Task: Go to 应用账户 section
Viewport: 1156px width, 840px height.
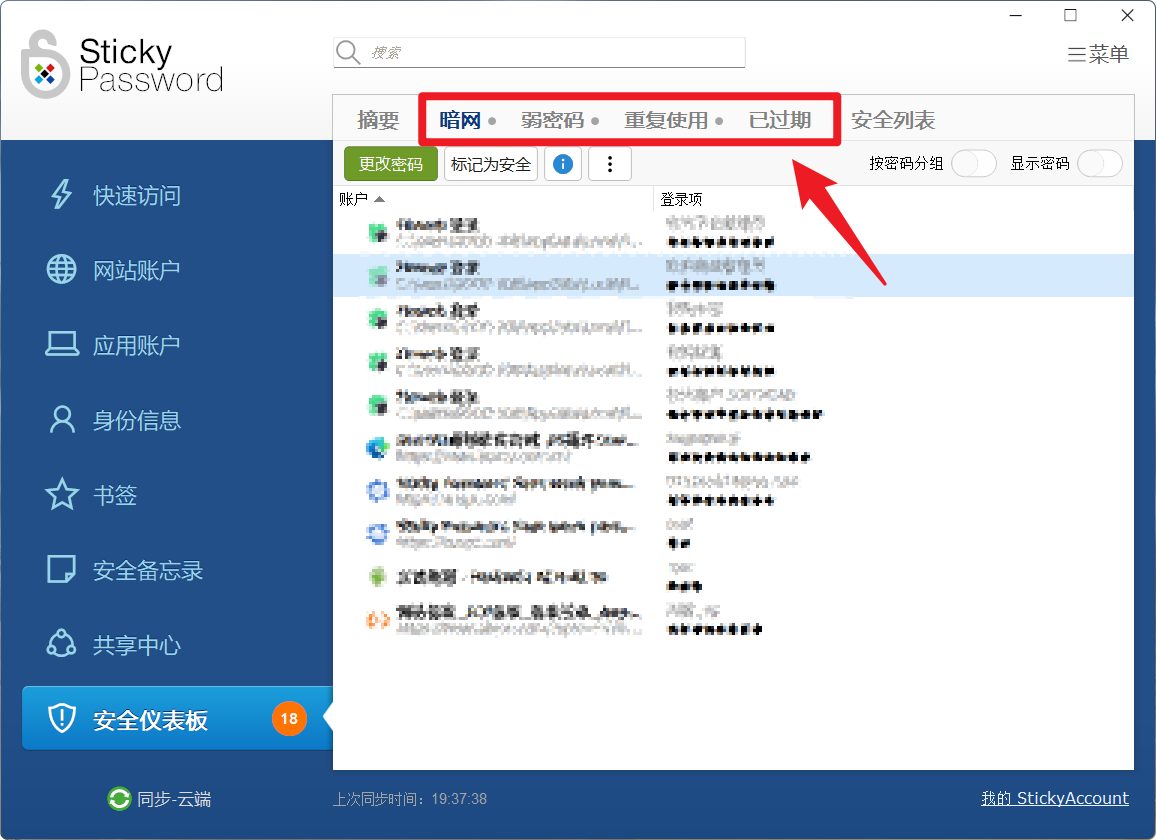Action: 114,345
